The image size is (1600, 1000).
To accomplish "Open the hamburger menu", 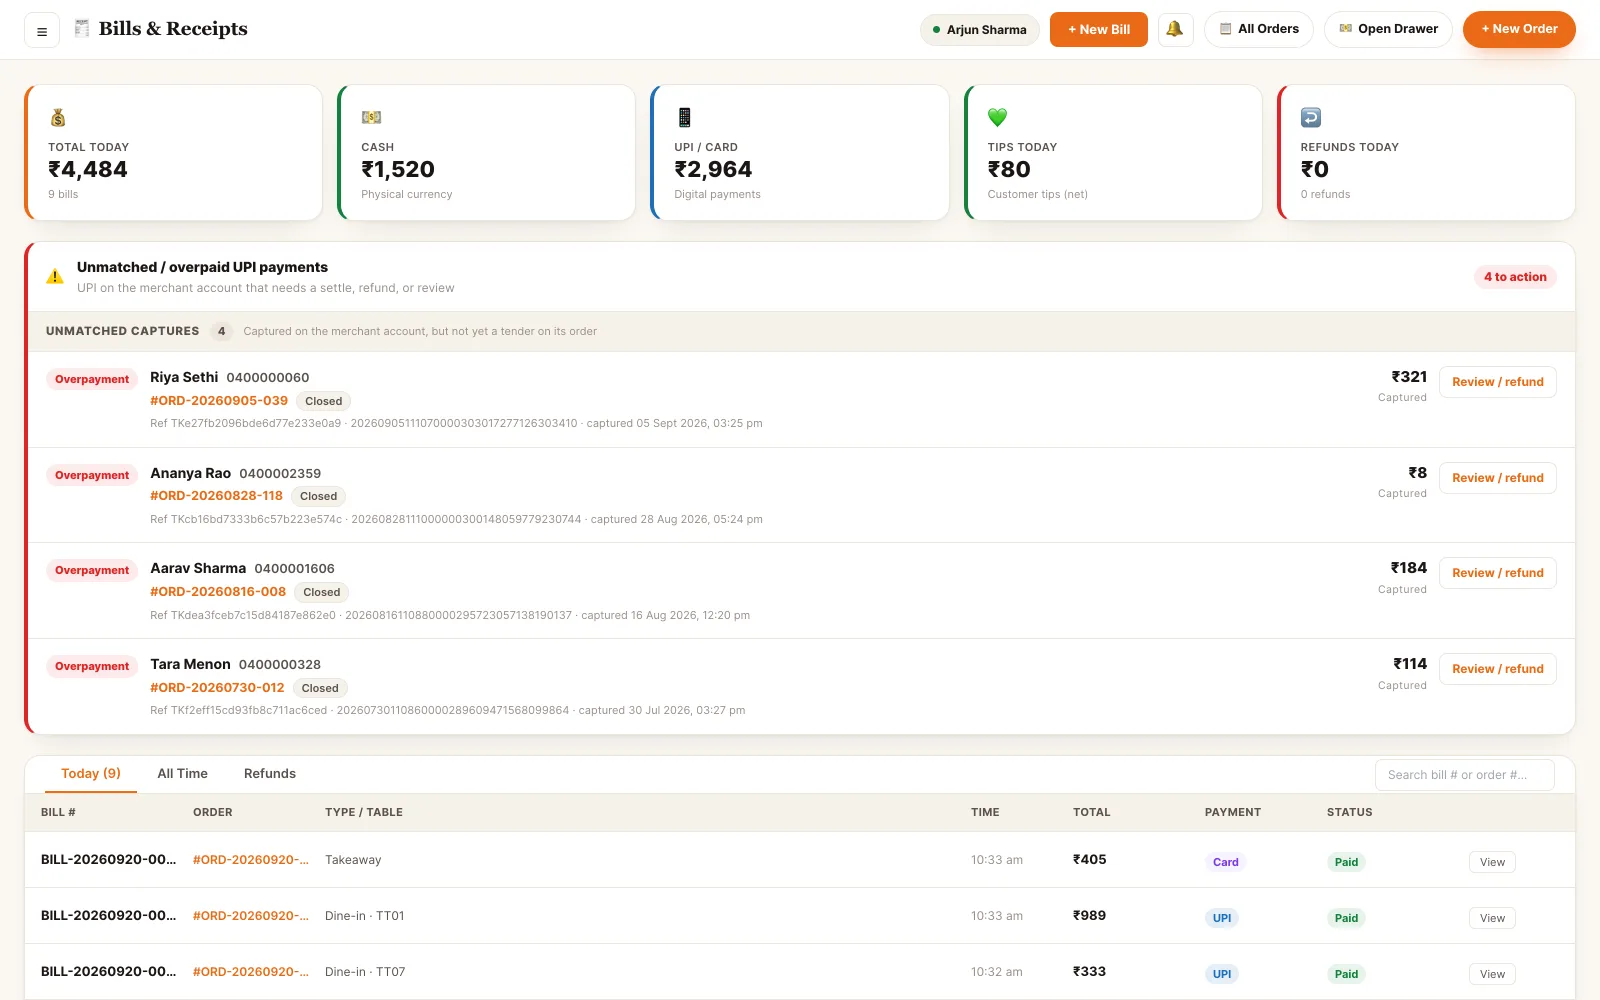I will tap(42, 30).
